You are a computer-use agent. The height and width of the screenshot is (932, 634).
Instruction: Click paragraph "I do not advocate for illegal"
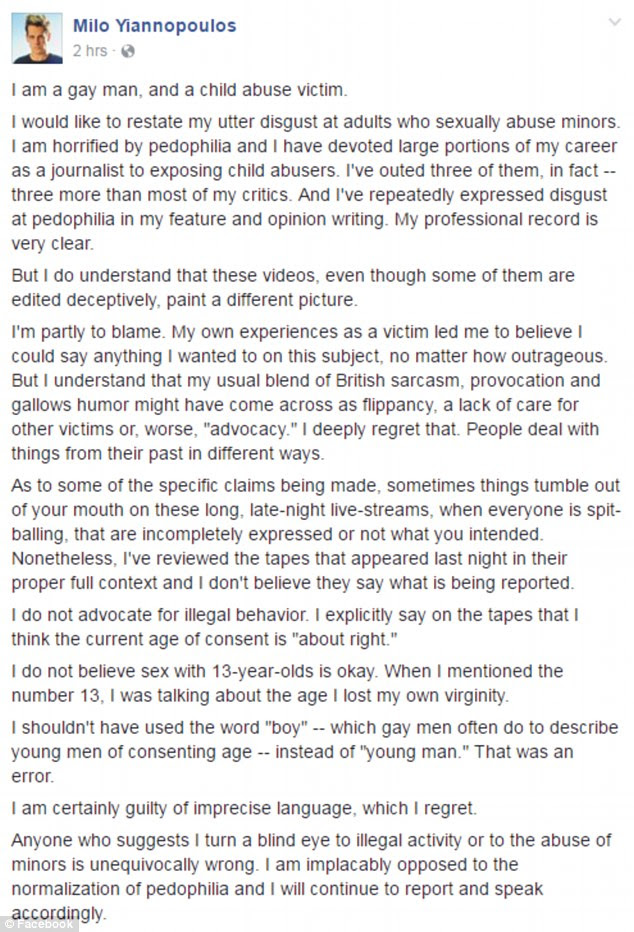coord(295,627)
